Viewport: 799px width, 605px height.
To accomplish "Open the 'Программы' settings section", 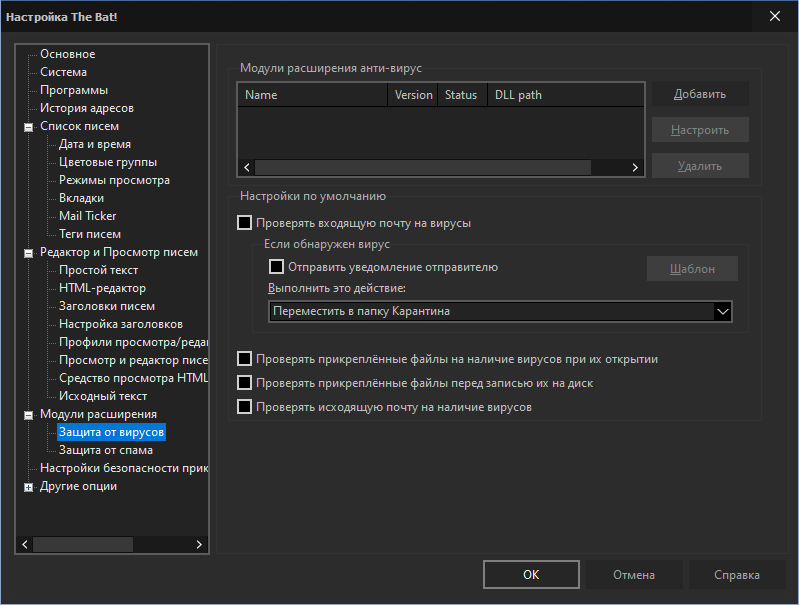I will click(74, 90).
